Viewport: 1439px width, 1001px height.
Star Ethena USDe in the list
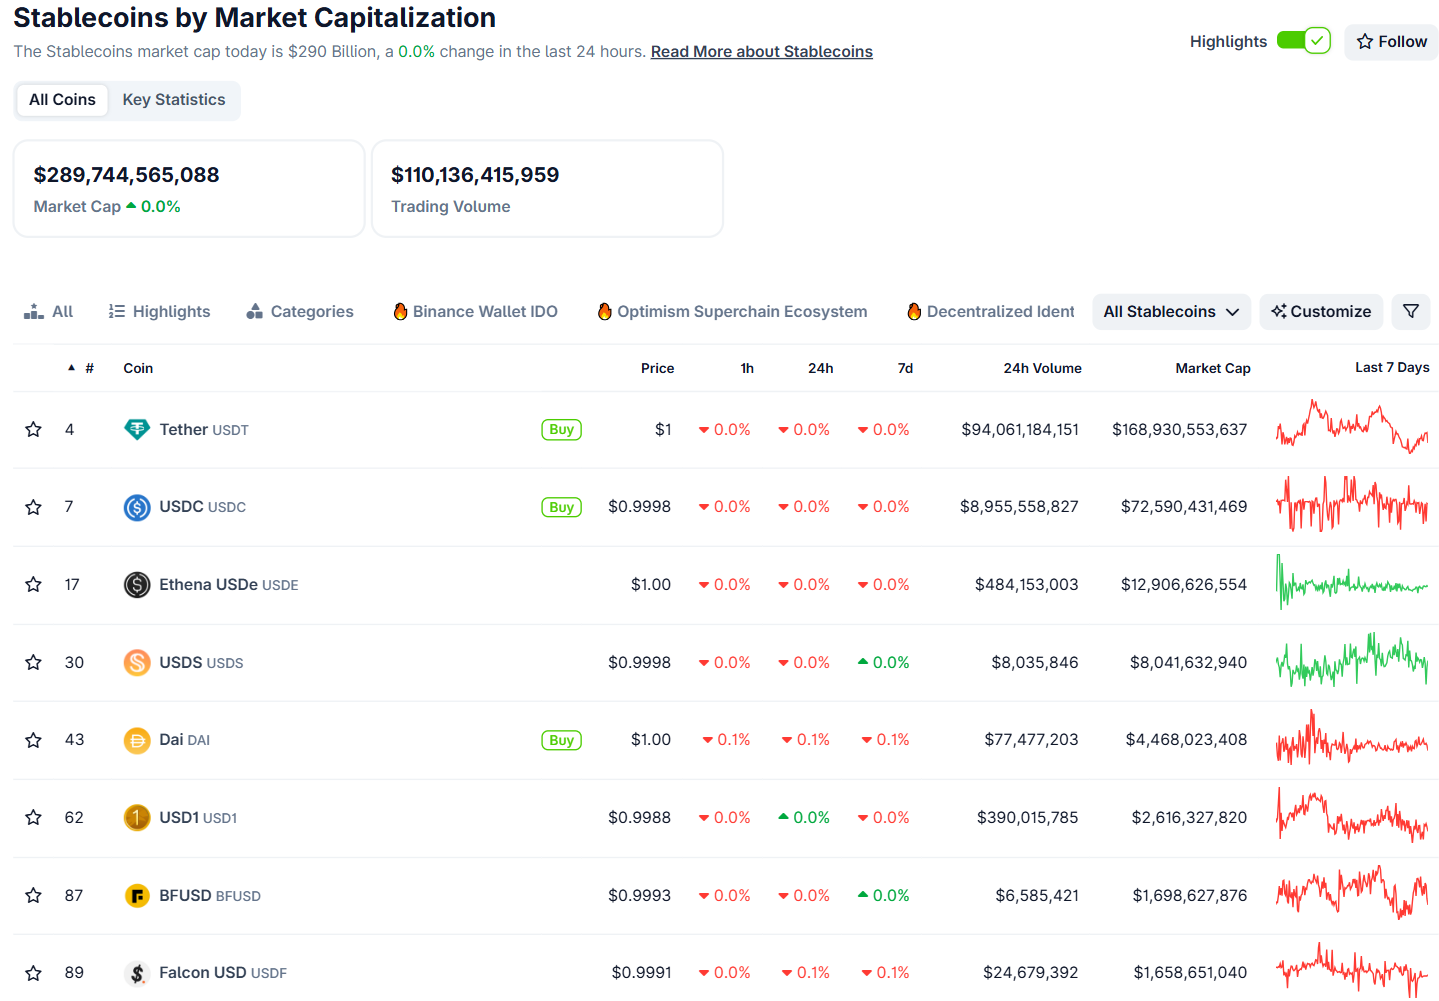click(33, 584)
